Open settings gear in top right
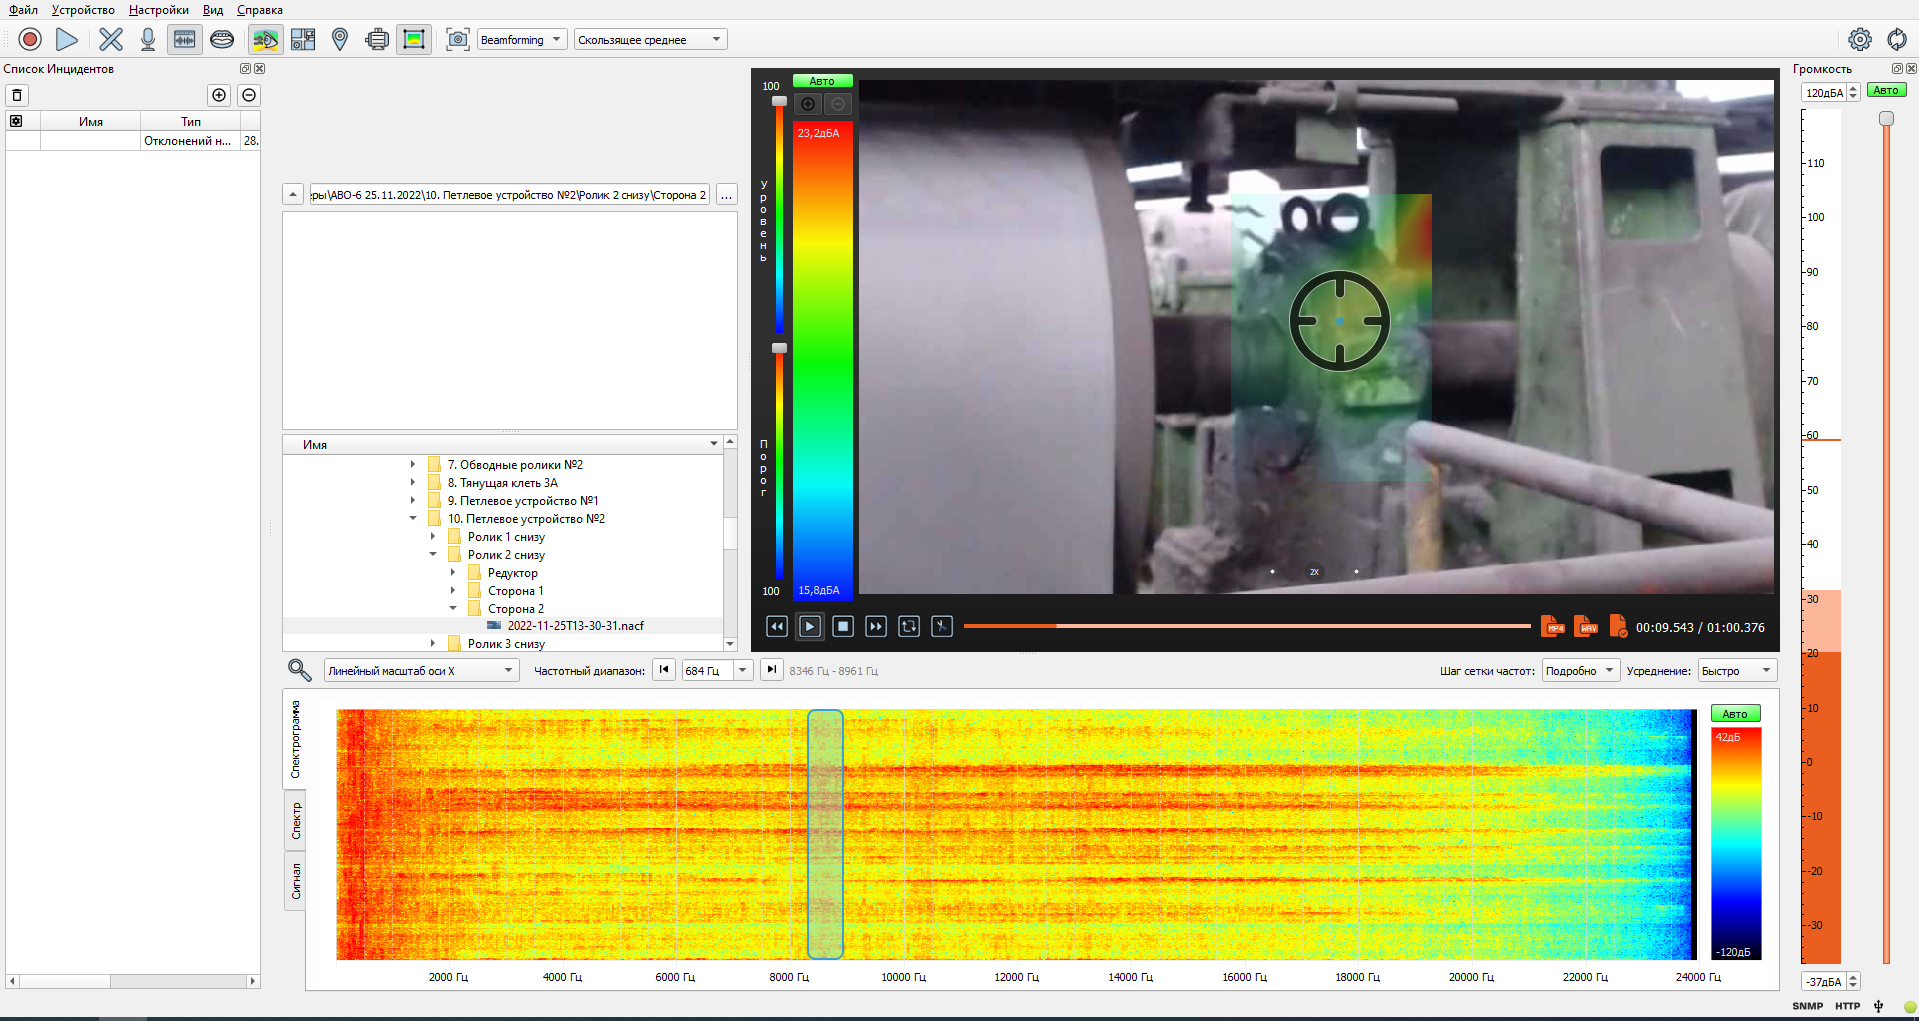This screenshot has height=1021, width=1919. point(1859,39)
